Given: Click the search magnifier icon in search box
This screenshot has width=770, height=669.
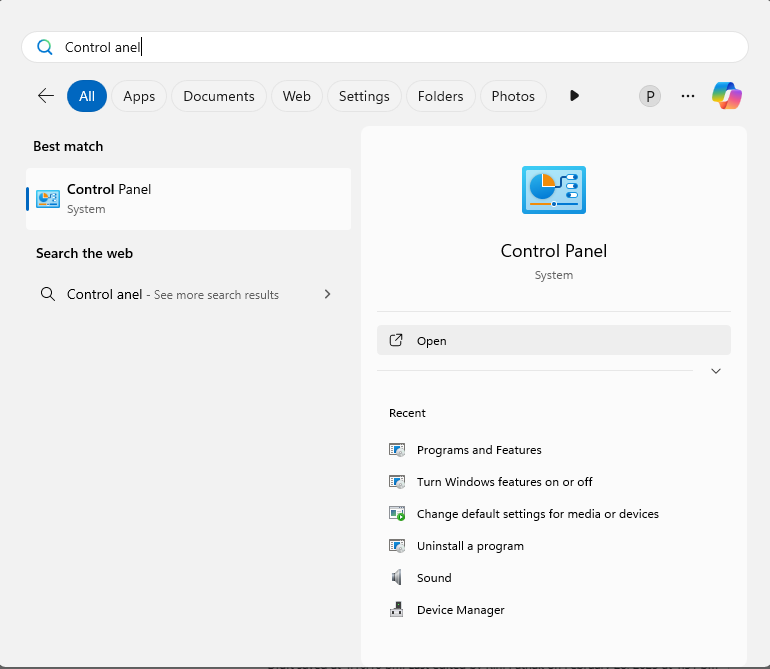Looking at the screenshot, I should 44,47.
